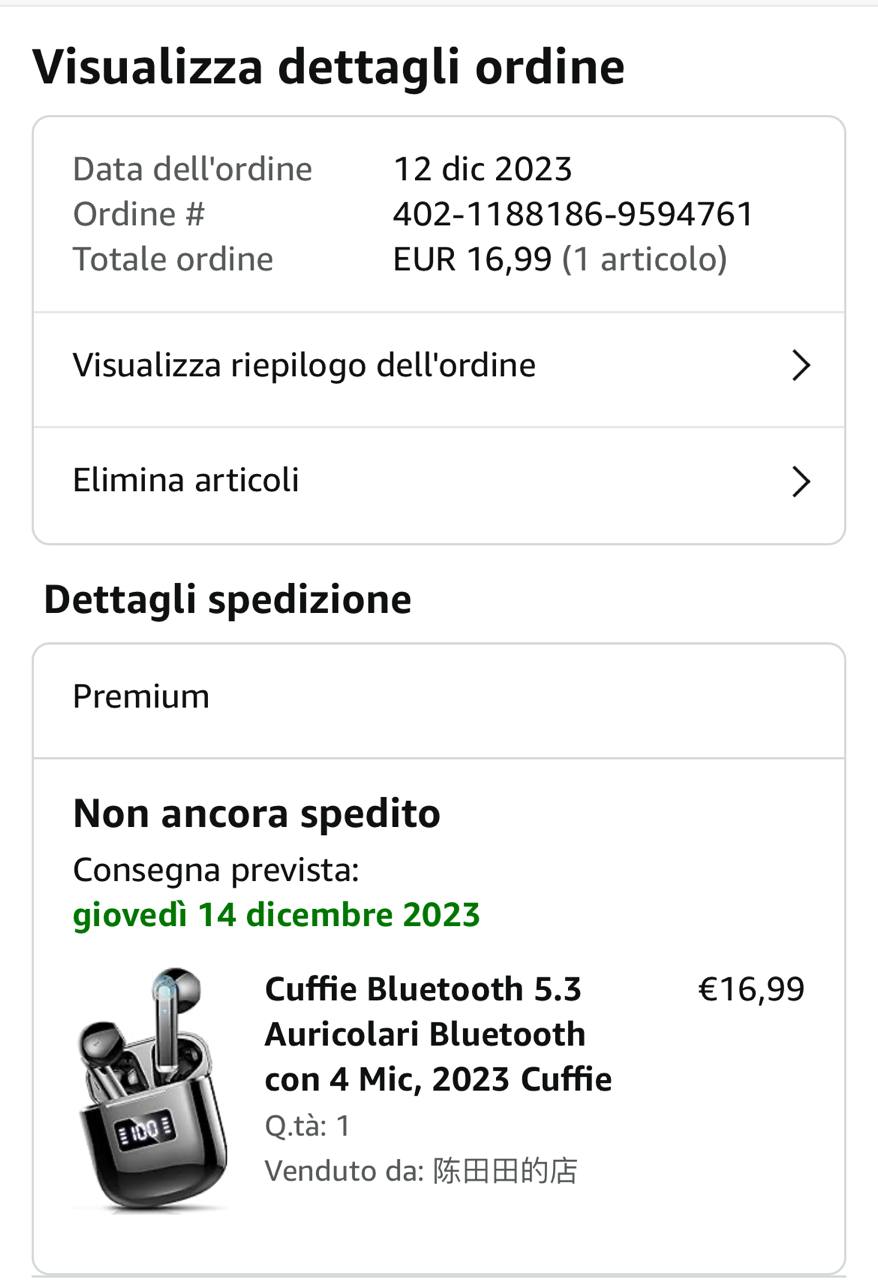Tap the order total EUR 16,99

pyautogui.click(x=472, y=259)
